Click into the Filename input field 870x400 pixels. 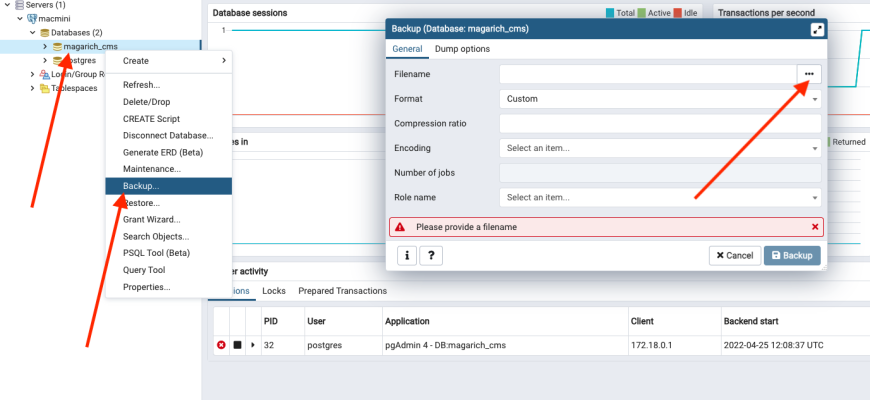point(647,73)
